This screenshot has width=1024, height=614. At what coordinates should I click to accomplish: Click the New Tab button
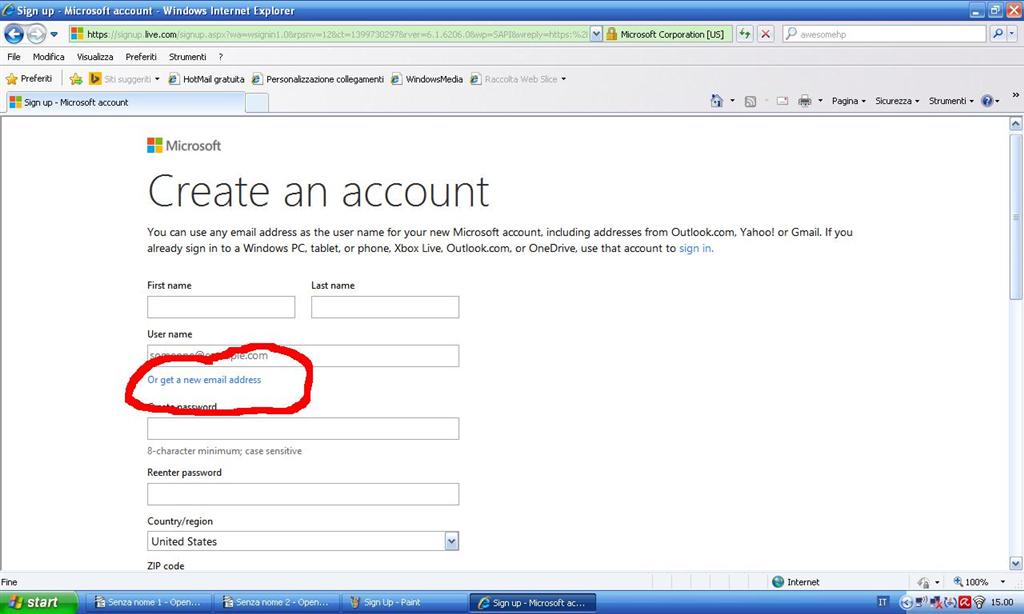(x=257, y=103)
